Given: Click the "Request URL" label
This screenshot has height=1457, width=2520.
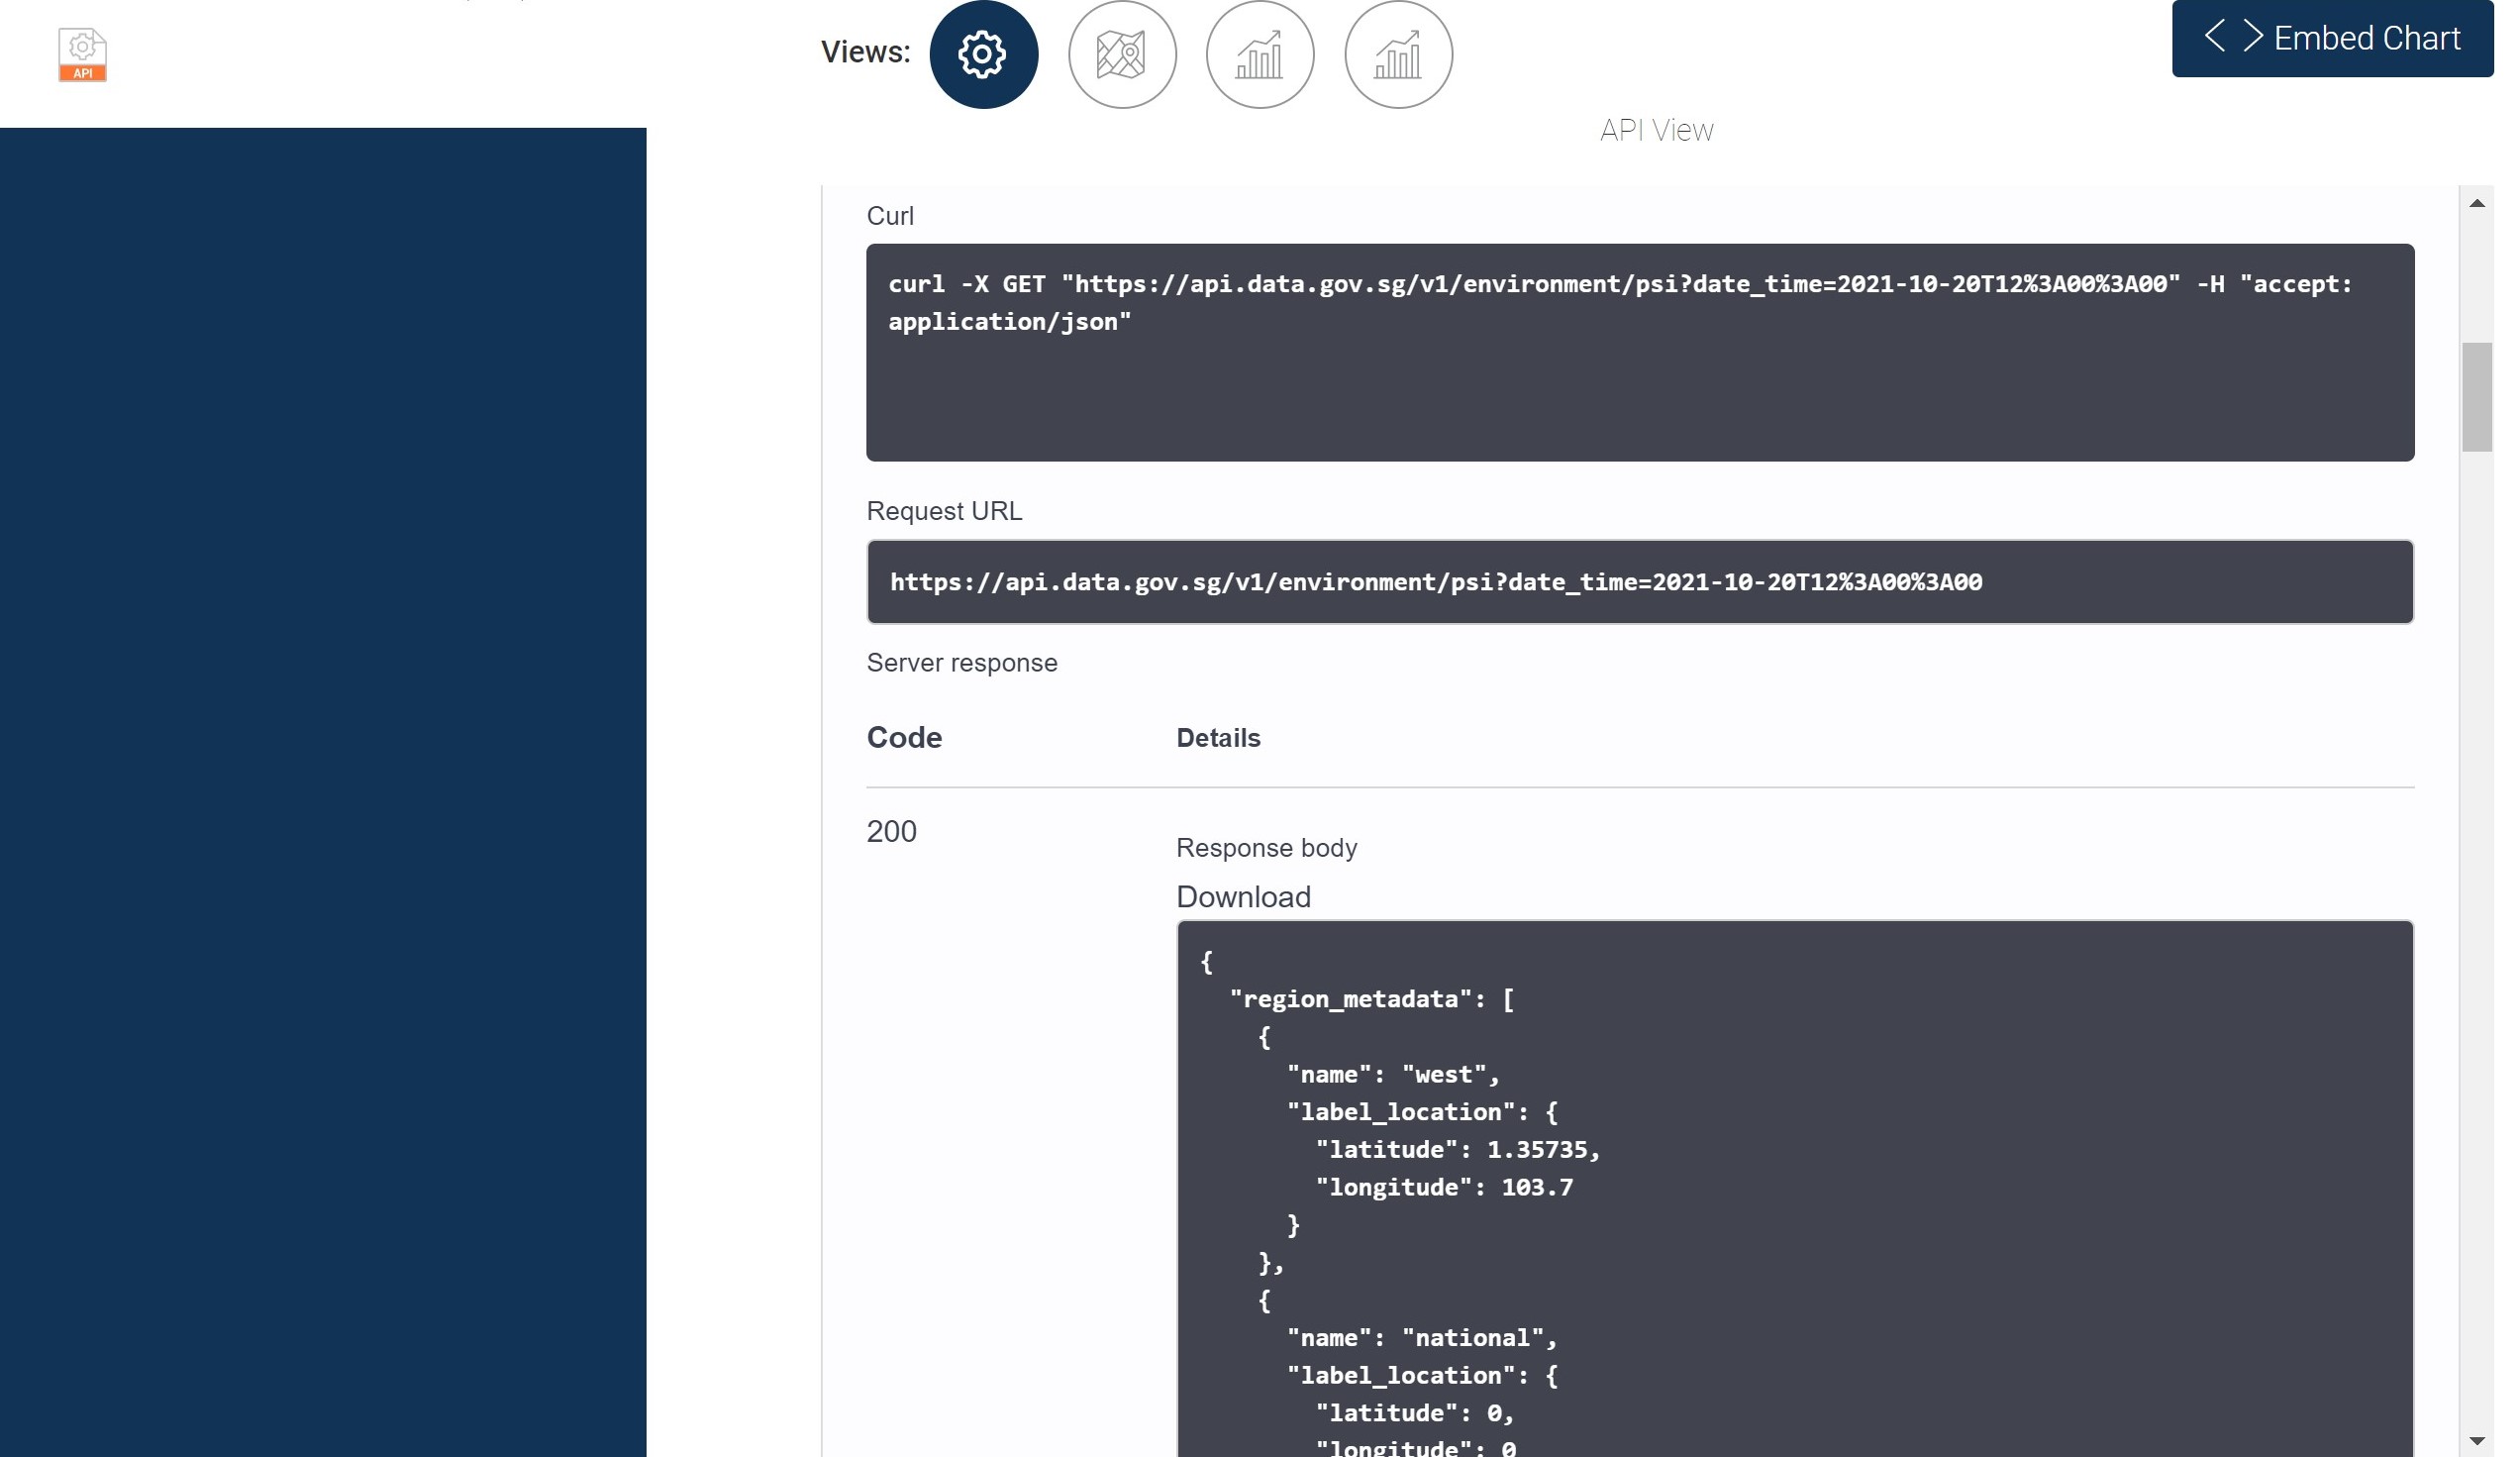Looking at the screenshot, I should click(944, 511).
